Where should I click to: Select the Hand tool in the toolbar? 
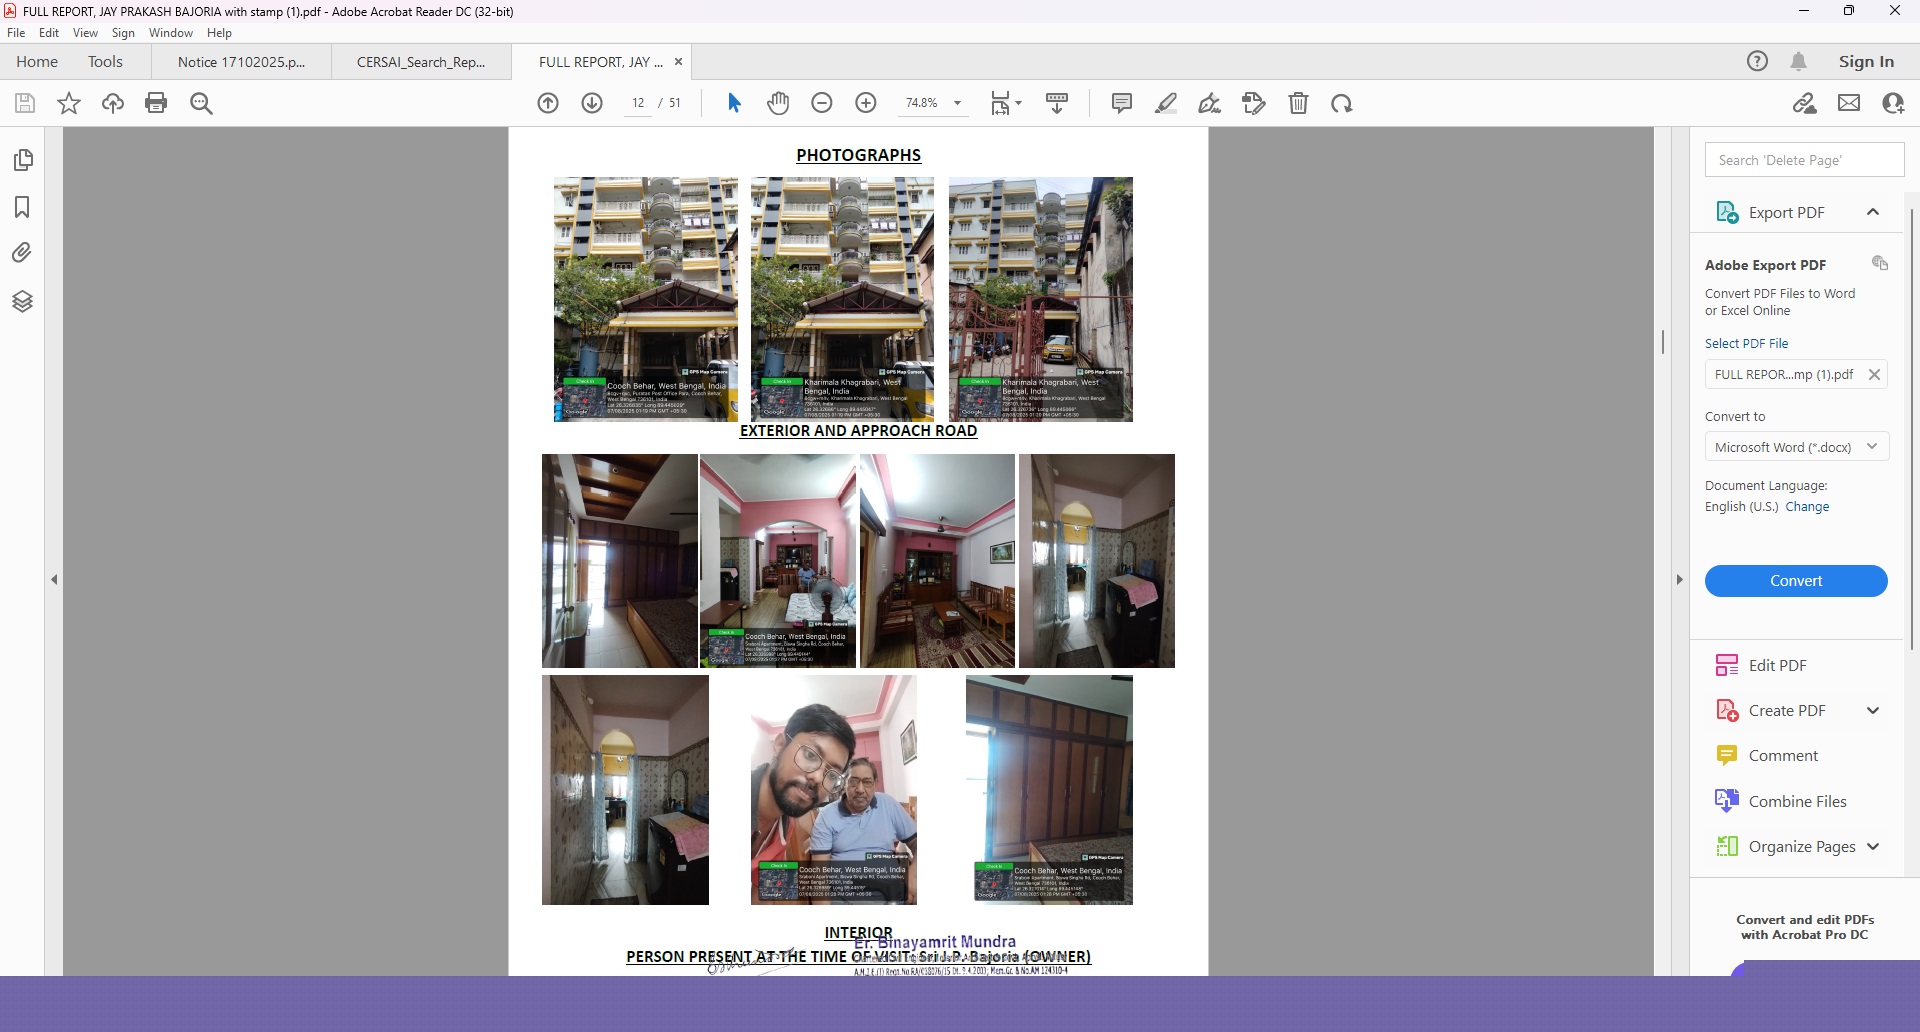[778, 102]
